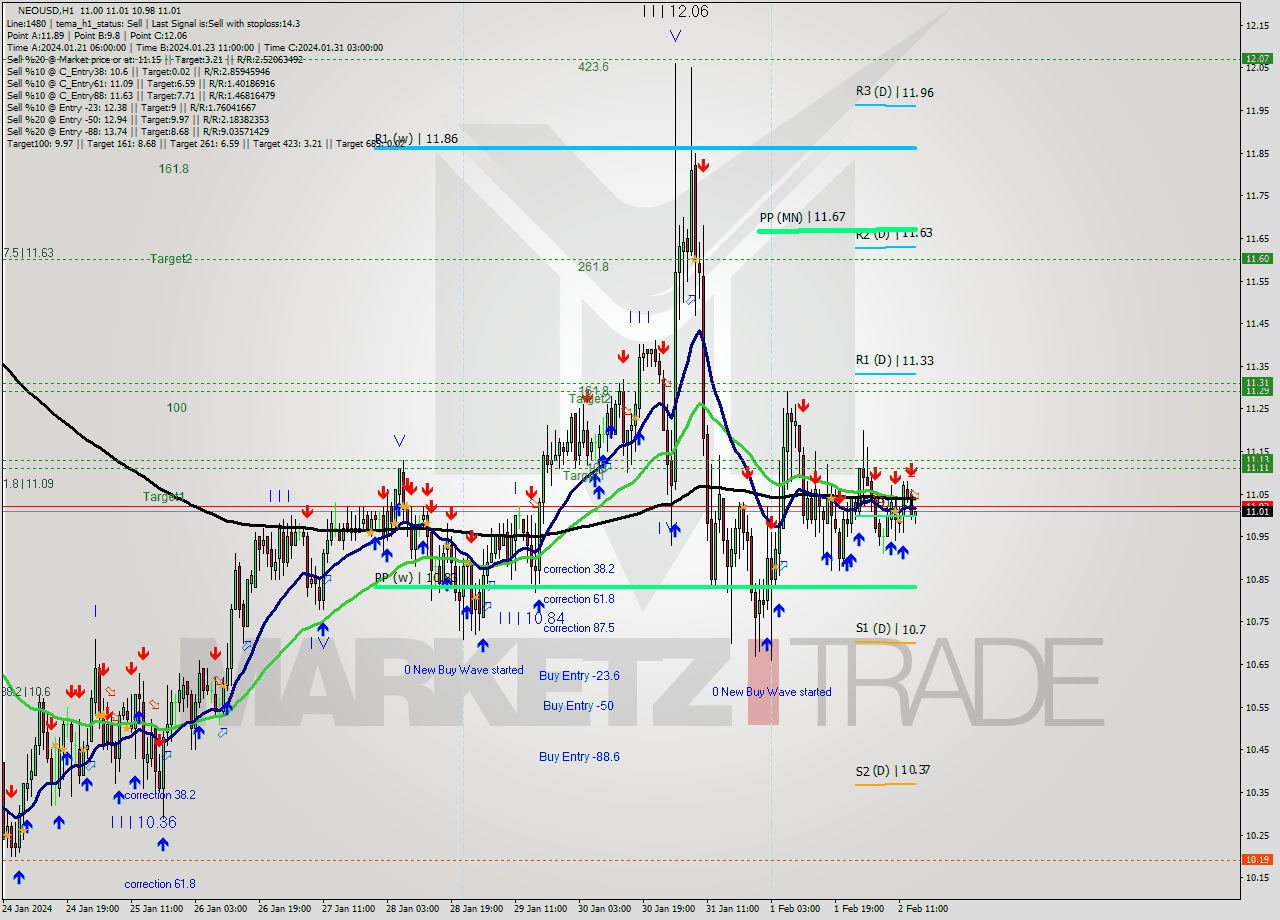Click the '29 Jan 11:00' time axis label

tap(541, 909)
